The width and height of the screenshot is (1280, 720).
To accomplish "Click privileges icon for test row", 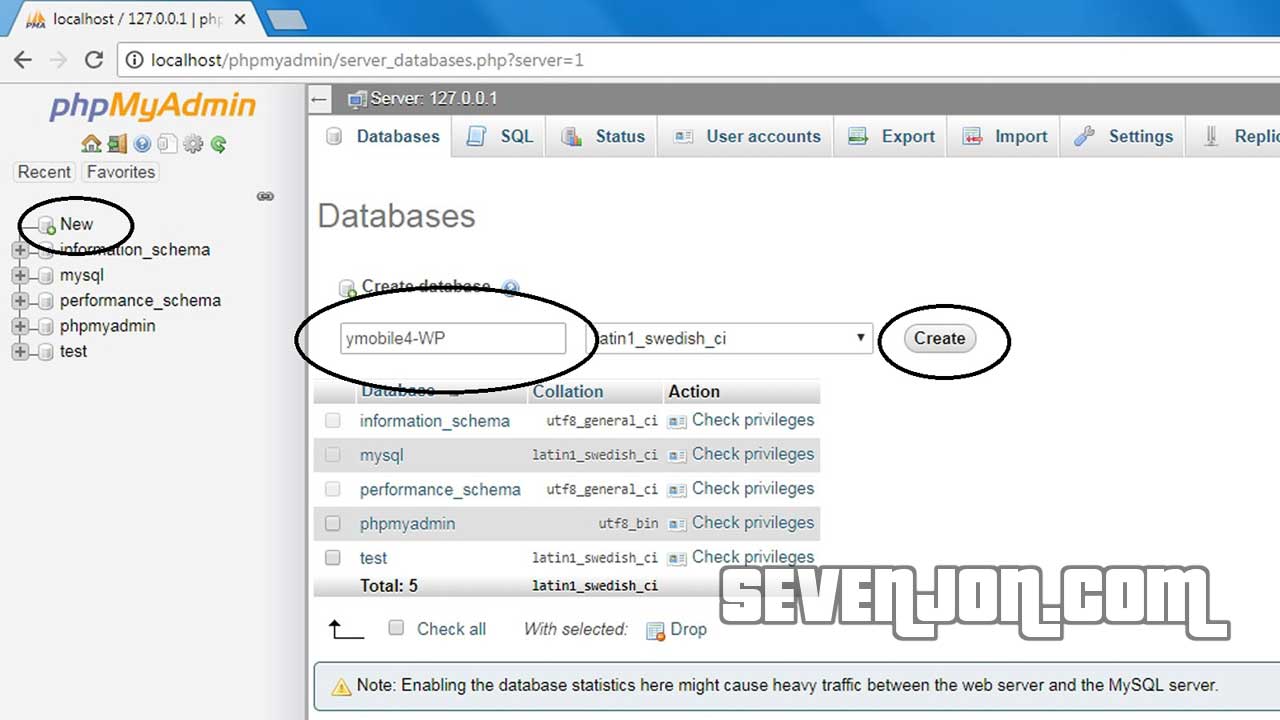I will [677, 558].
